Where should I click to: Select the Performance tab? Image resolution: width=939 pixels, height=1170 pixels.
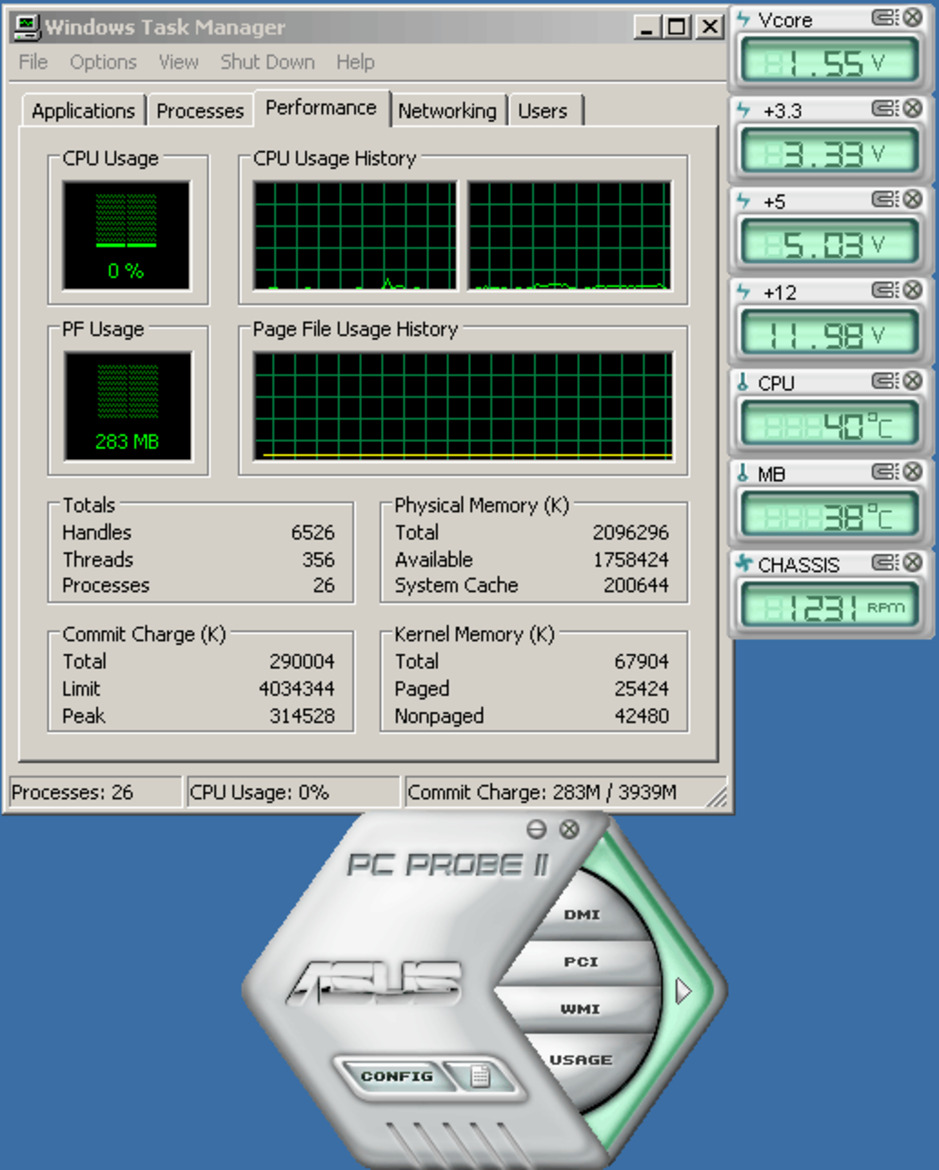[x=321, y=108]
